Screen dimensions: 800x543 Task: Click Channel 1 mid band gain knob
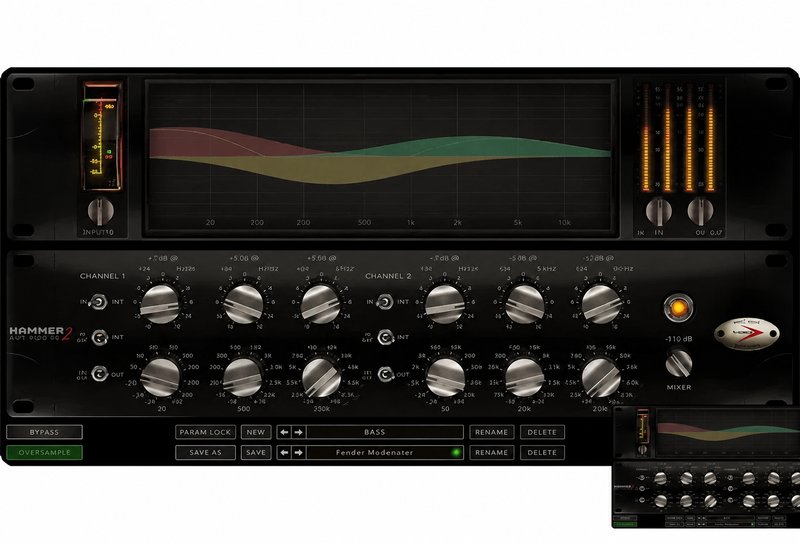pos(243,304)
